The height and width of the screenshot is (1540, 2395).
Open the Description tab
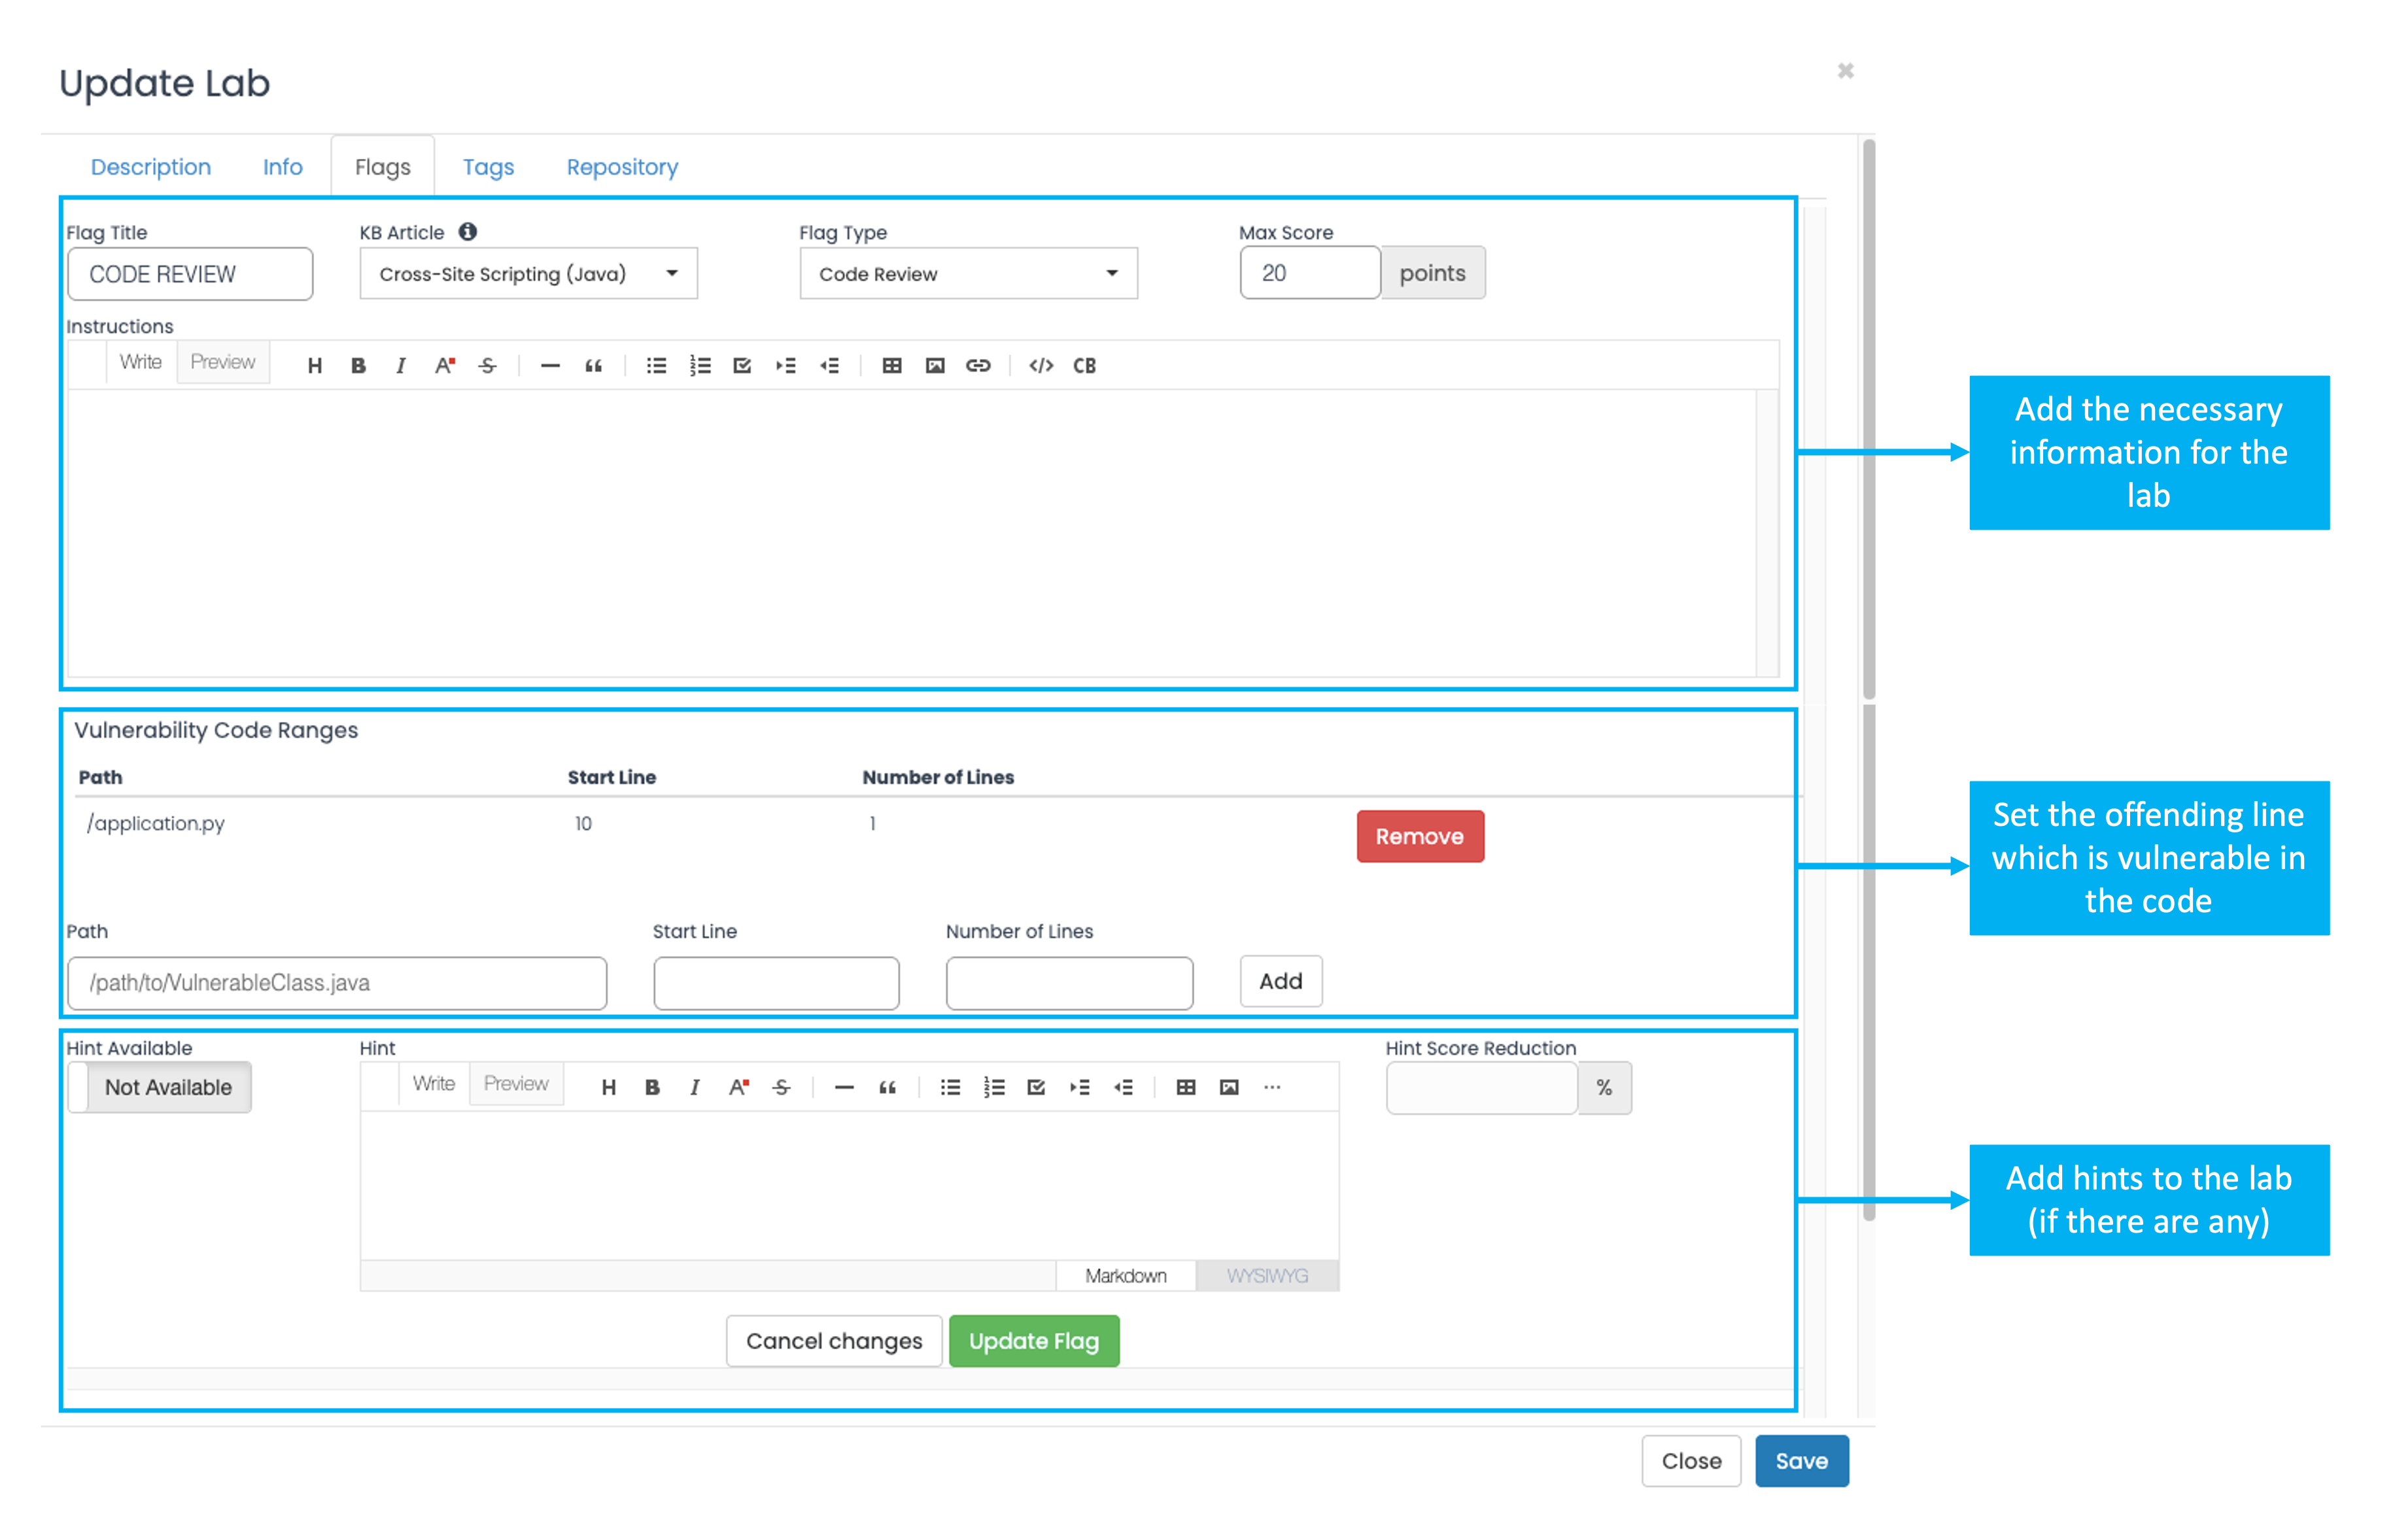pos(151,167)
